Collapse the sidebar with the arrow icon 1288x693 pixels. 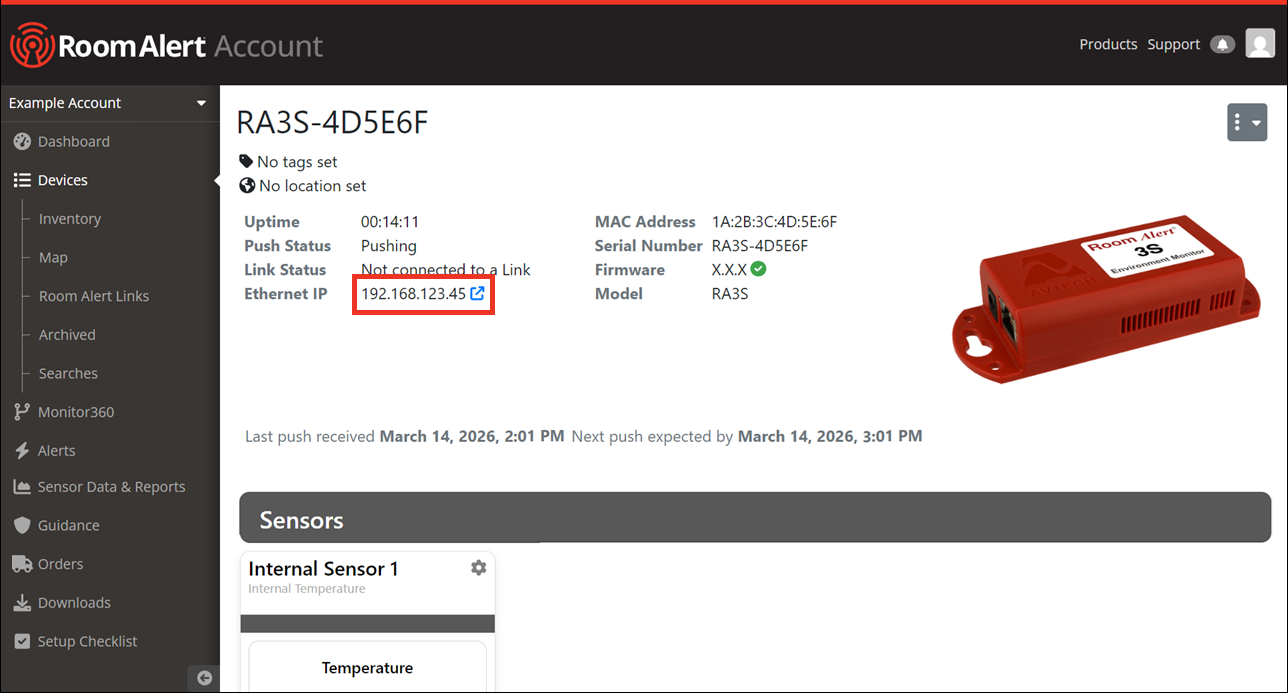[204, 677]
